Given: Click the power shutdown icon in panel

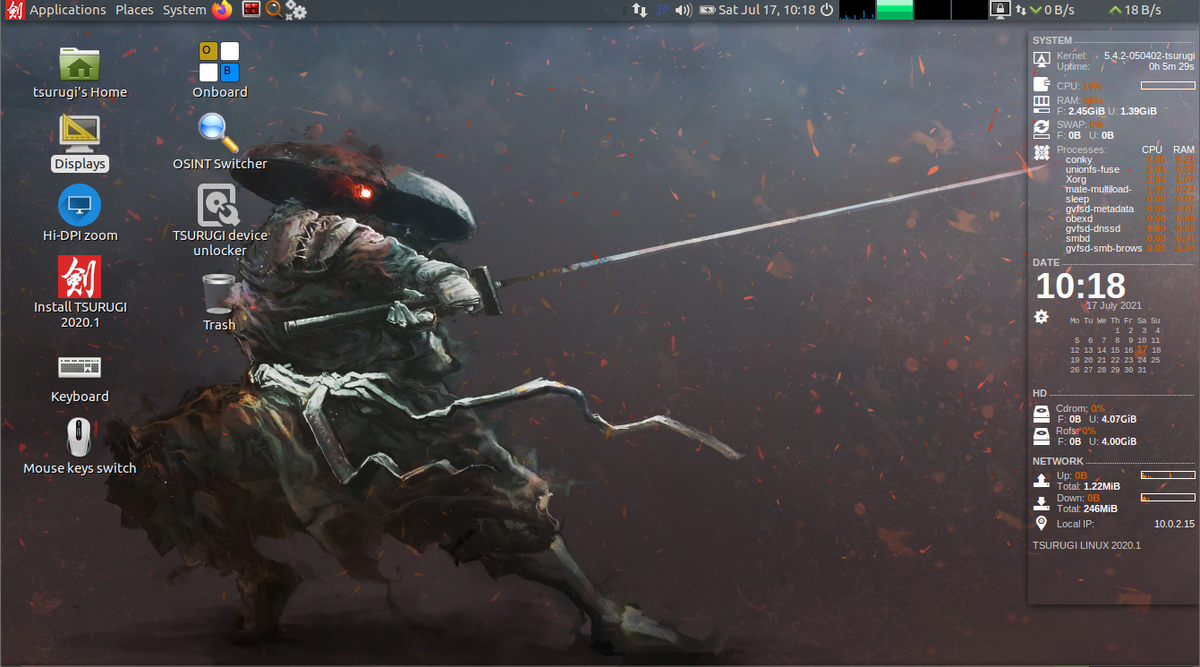Looking at the screenshot, I should [x=826, y=10].
